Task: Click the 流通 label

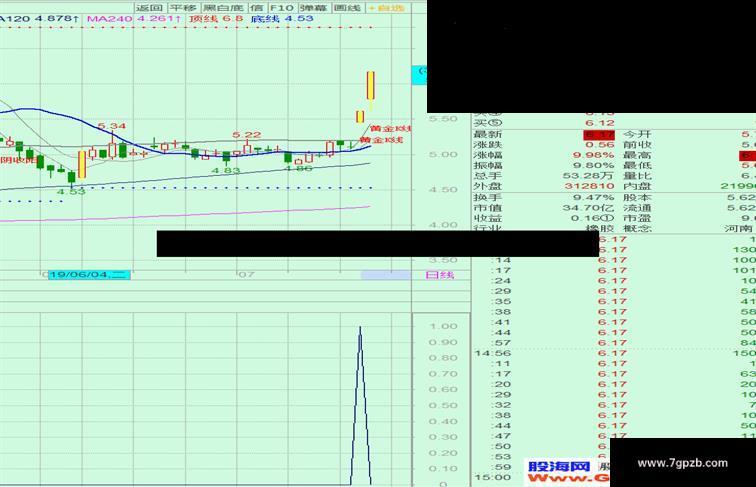Action: 637,208
